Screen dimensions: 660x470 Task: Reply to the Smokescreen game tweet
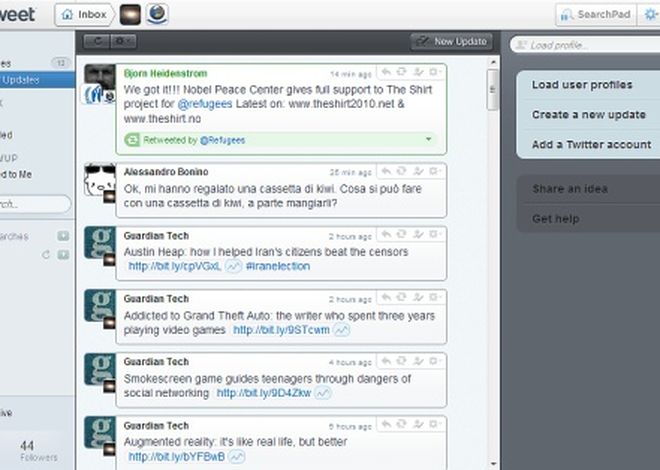386,361
